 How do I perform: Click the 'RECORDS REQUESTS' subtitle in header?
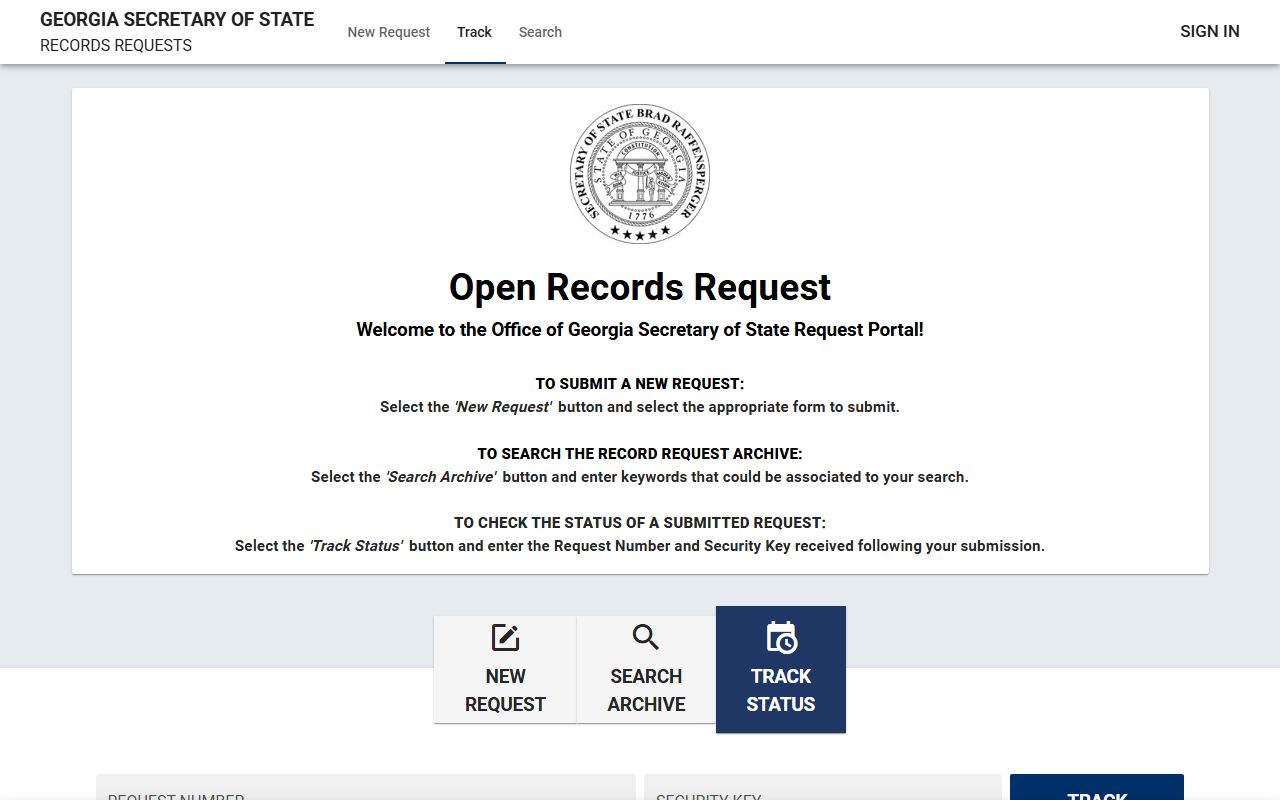point(116,45)
